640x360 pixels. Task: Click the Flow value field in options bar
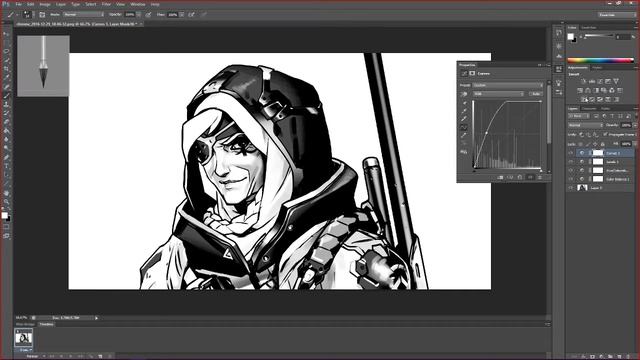click(173, 14)
